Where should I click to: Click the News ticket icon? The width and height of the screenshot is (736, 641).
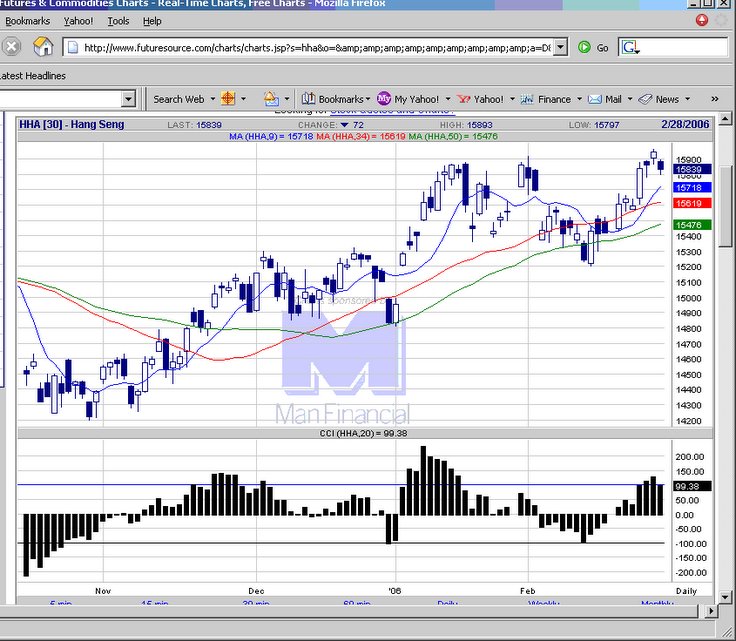[x=645, y=99]
